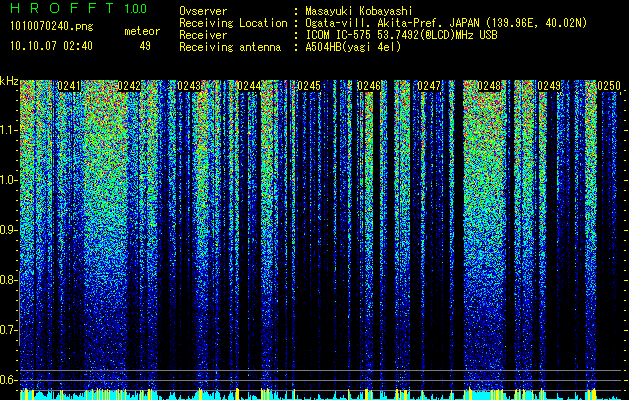Click the Ovserver label
The width and height of the screenshot is (629, 400).
(x=203, y=12)
